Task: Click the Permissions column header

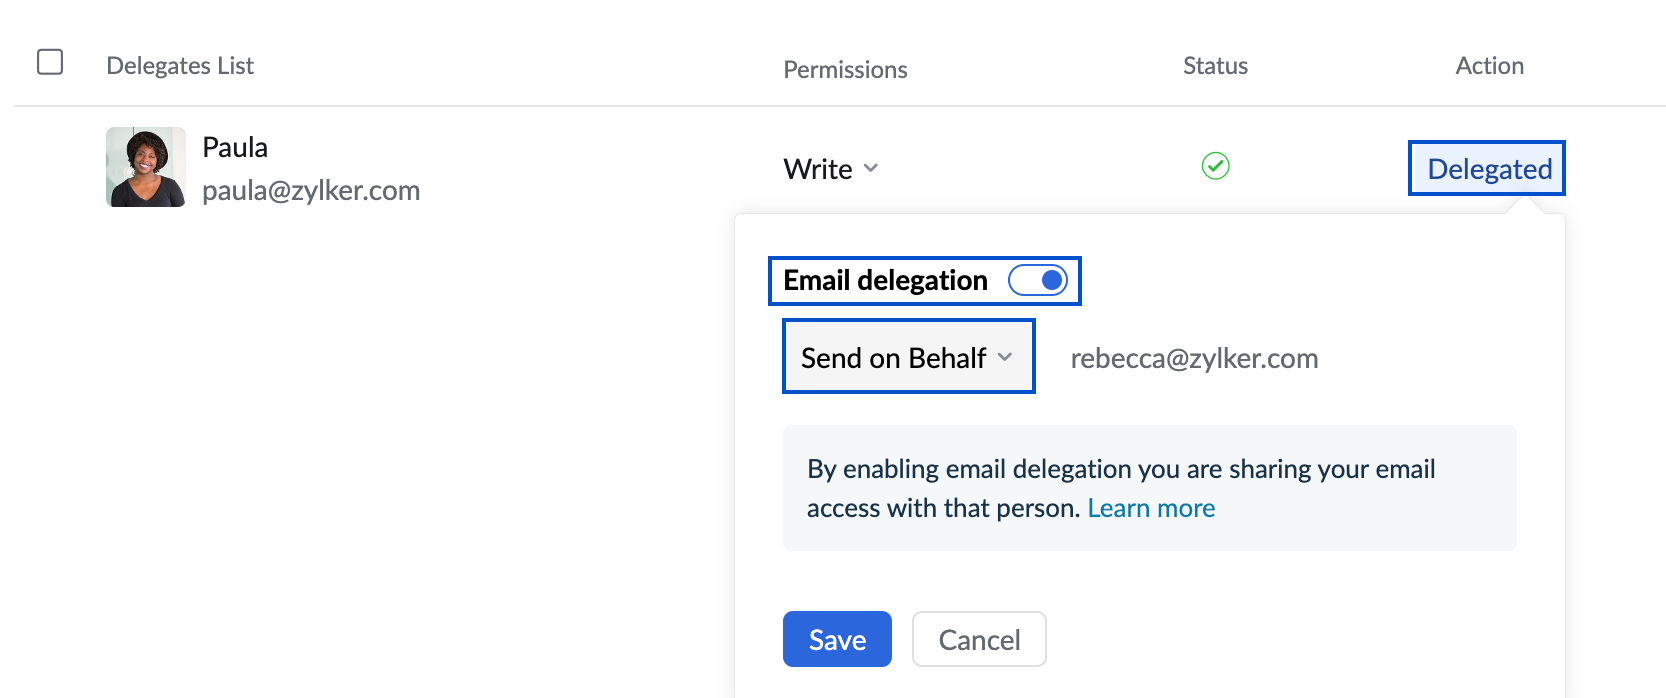Action: pos(845,70)
